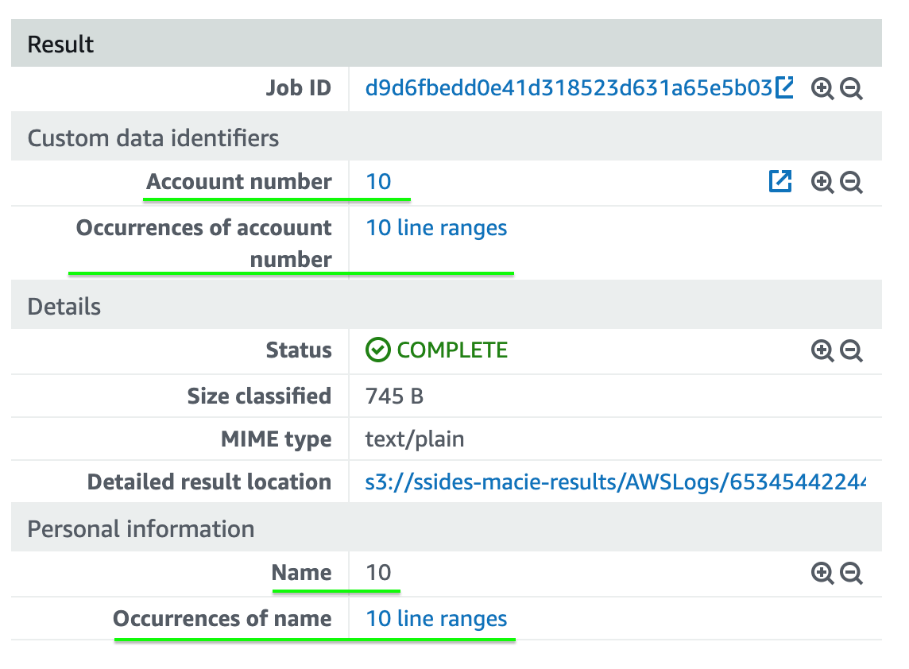The width and height of the screenshot is (909, 669).
Task: Select the Accouunt number value 10
Action: 378,181
